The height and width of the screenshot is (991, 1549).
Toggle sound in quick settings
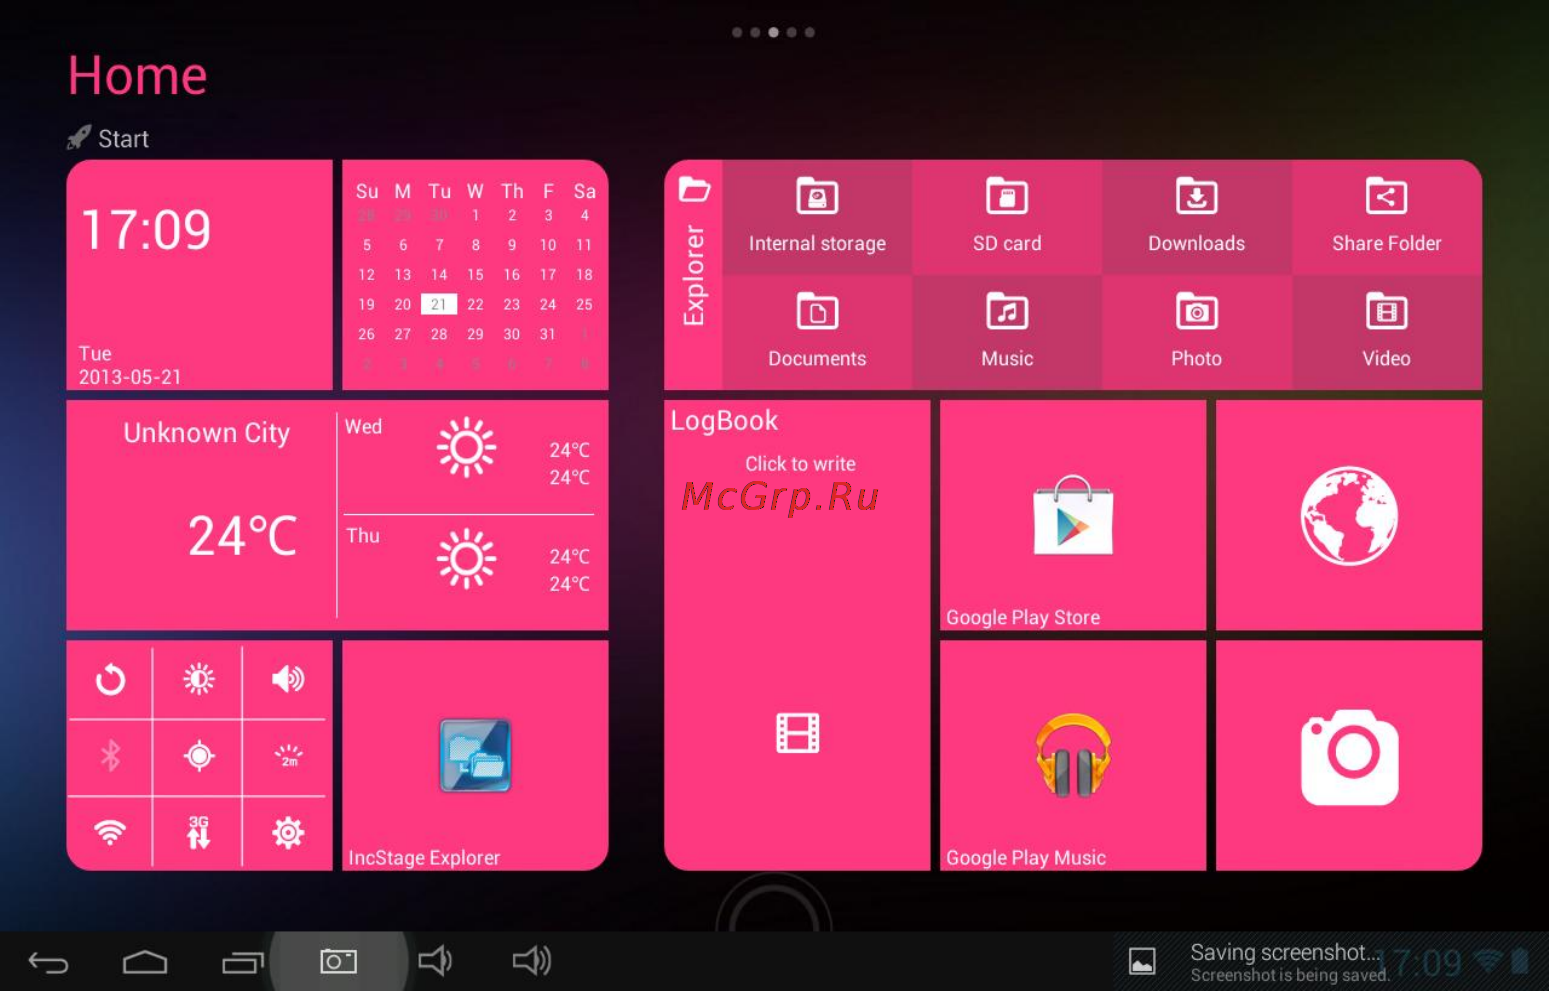(287, 680)
